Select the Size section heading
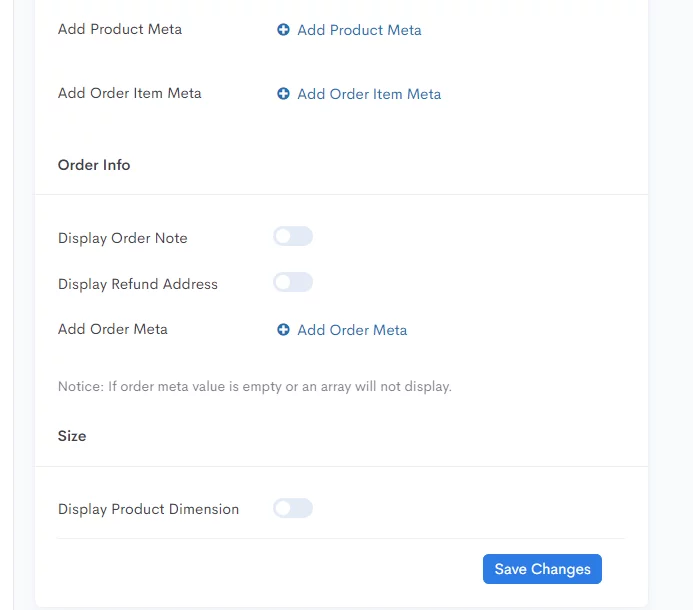The height and width of the screenshot is (610, 693). 72,436
